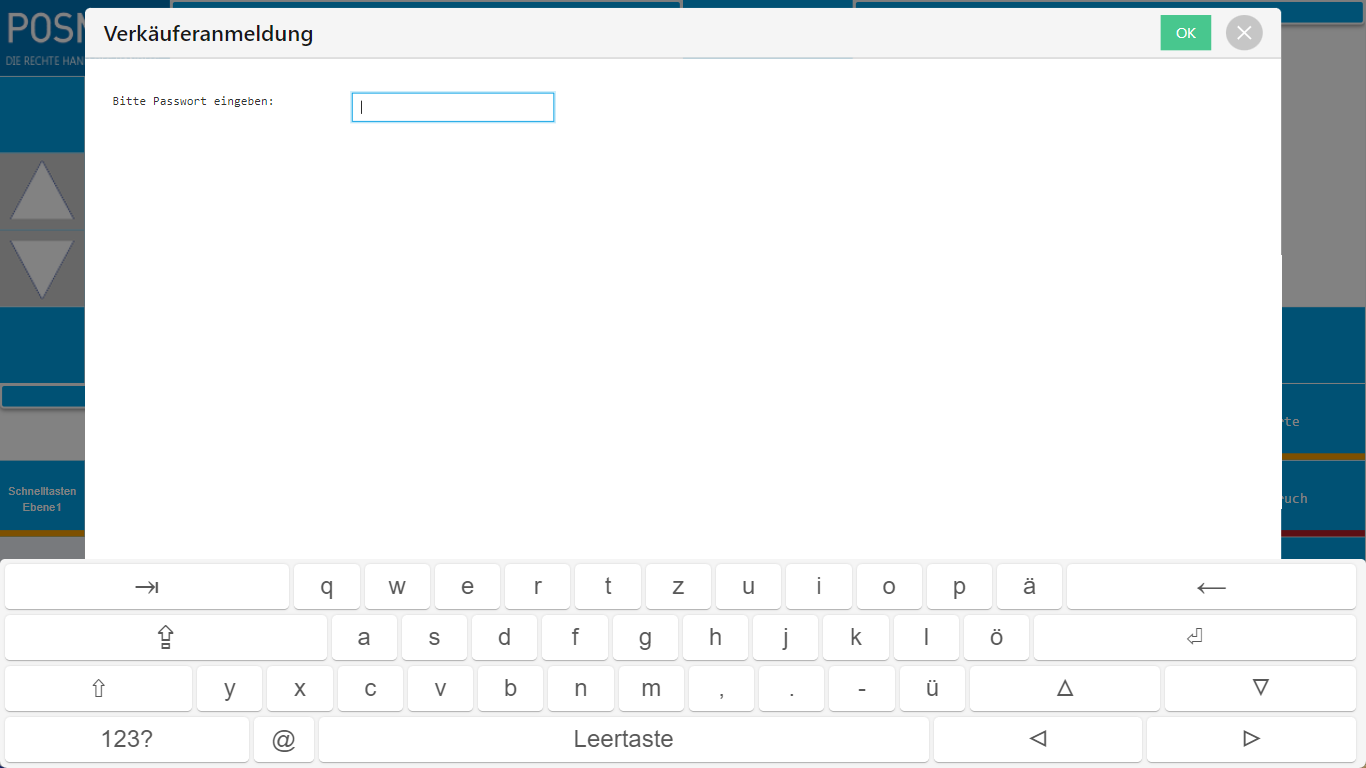1366x768 pixels.
Task: Click the password input field
Action: click(x=452, y=108)
